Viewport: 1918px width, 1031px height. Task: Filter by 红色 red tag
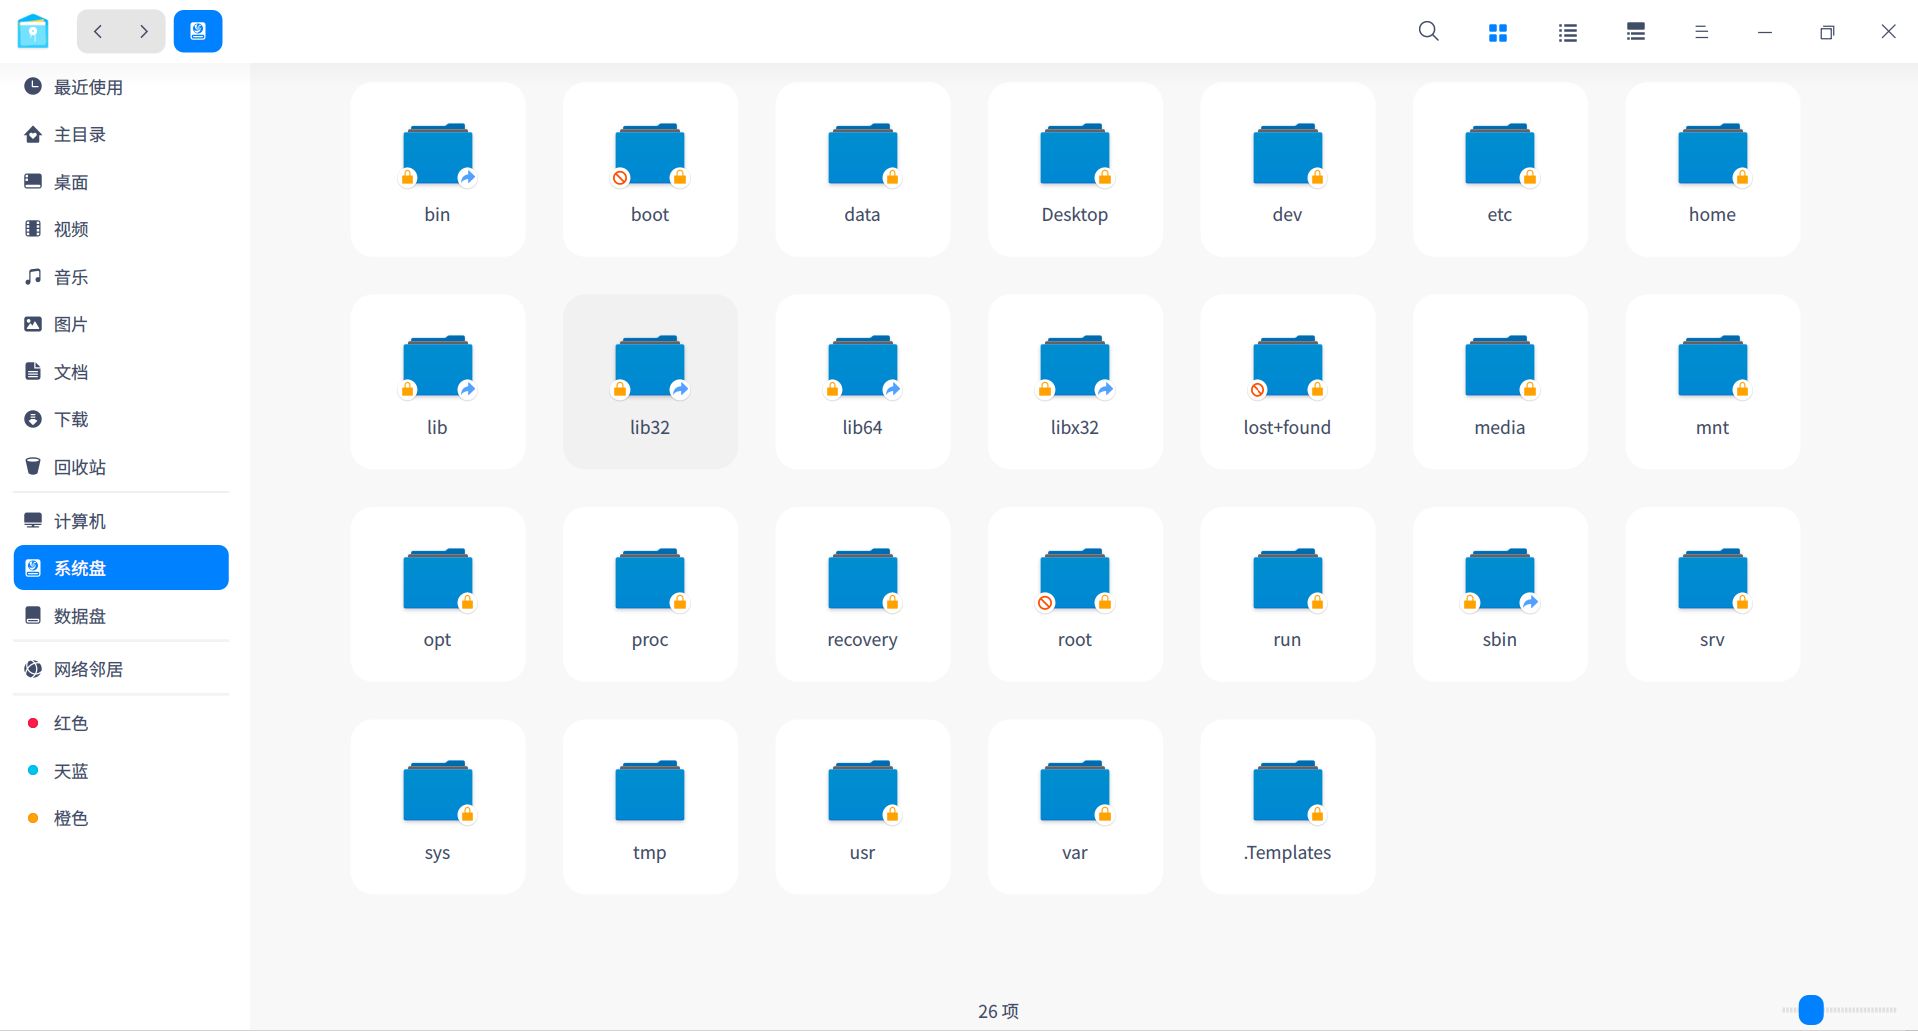70,723
